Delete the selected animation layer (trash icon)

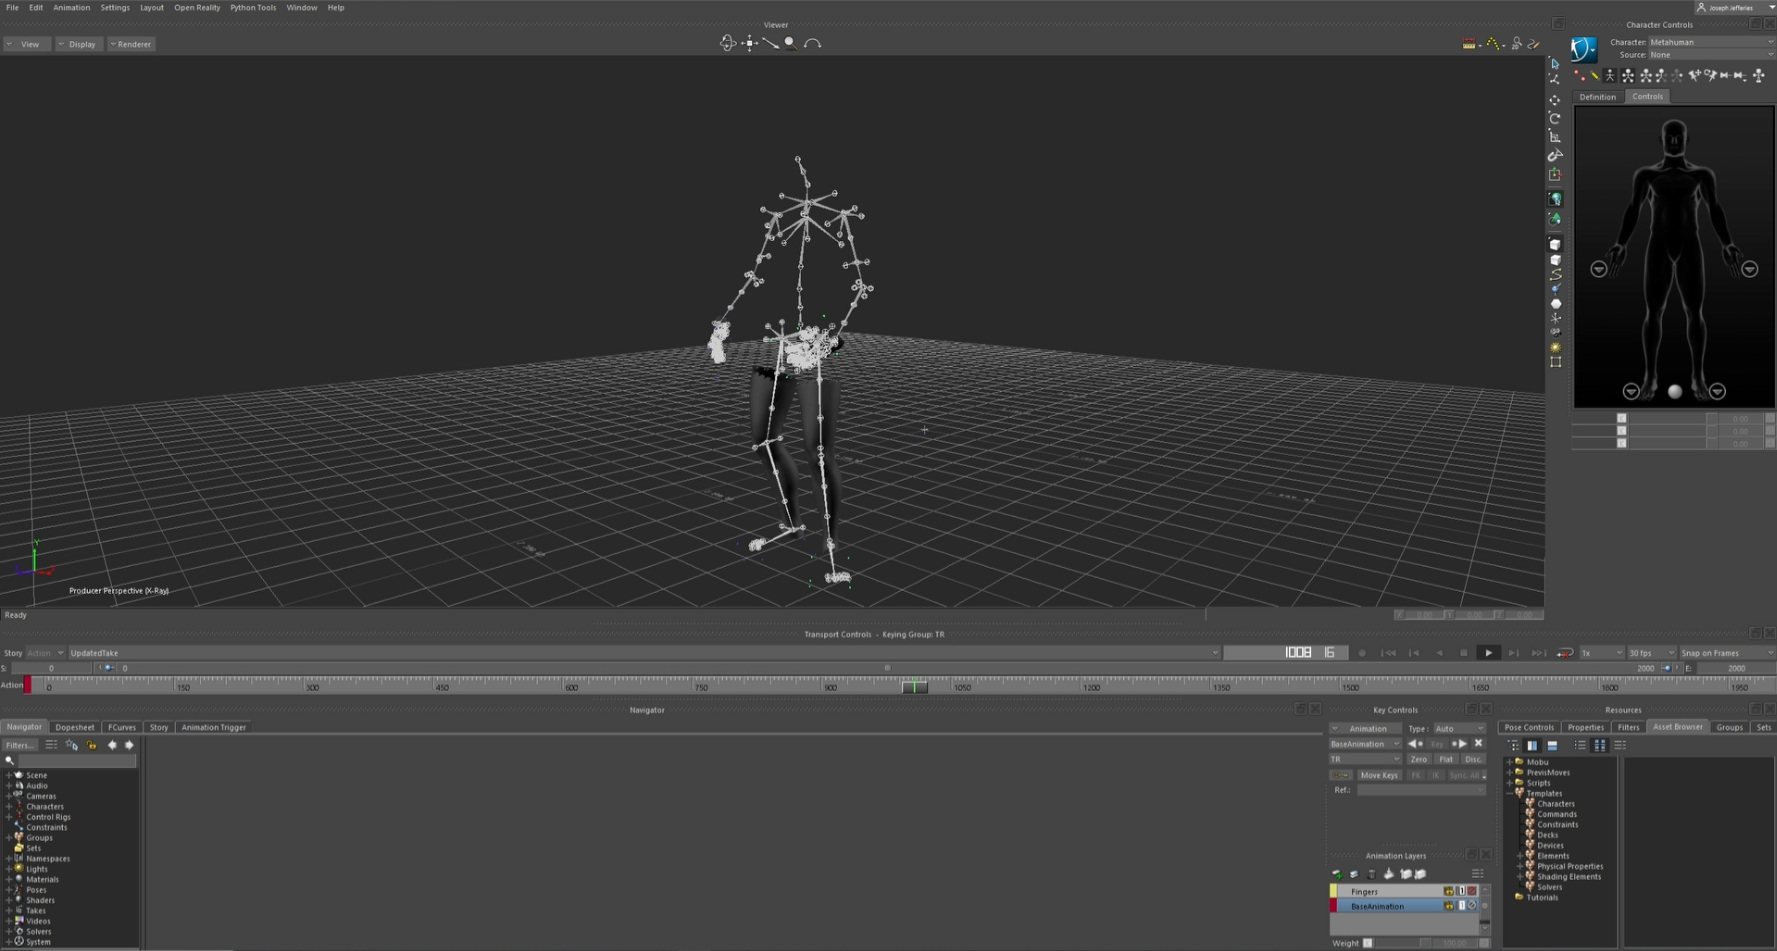[1371, 874]
